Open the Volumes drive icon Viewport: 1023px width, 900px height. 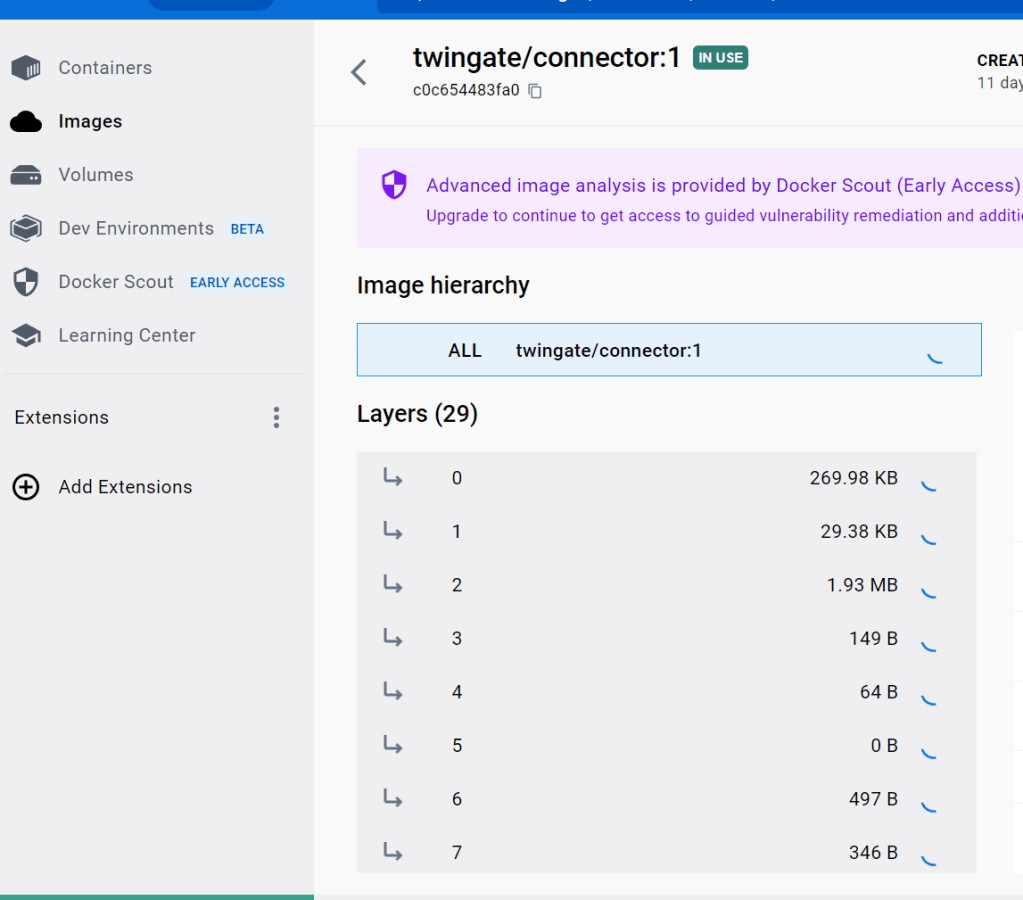pyautogui.click(x=26, y=175)
